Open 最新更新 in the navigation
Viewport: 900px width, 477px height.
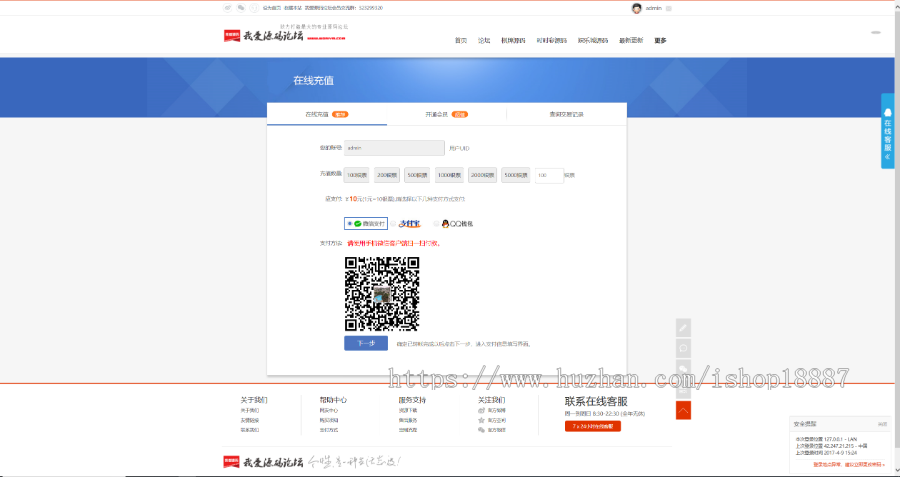631,41
